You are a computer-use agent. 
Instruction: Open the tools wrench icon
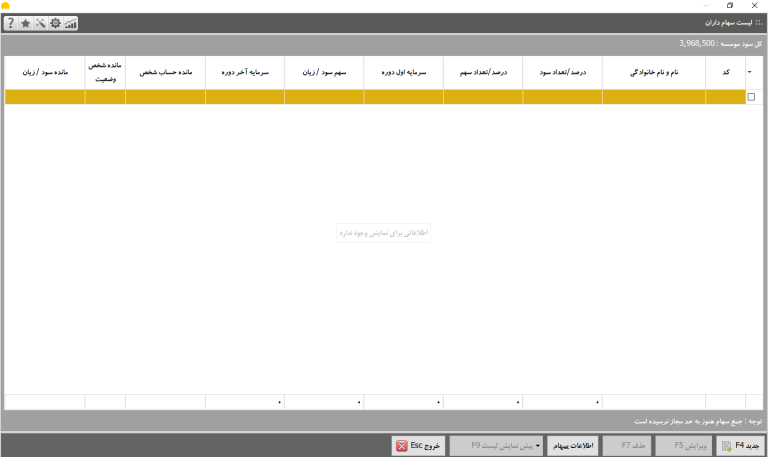click(x=41, y=23)
